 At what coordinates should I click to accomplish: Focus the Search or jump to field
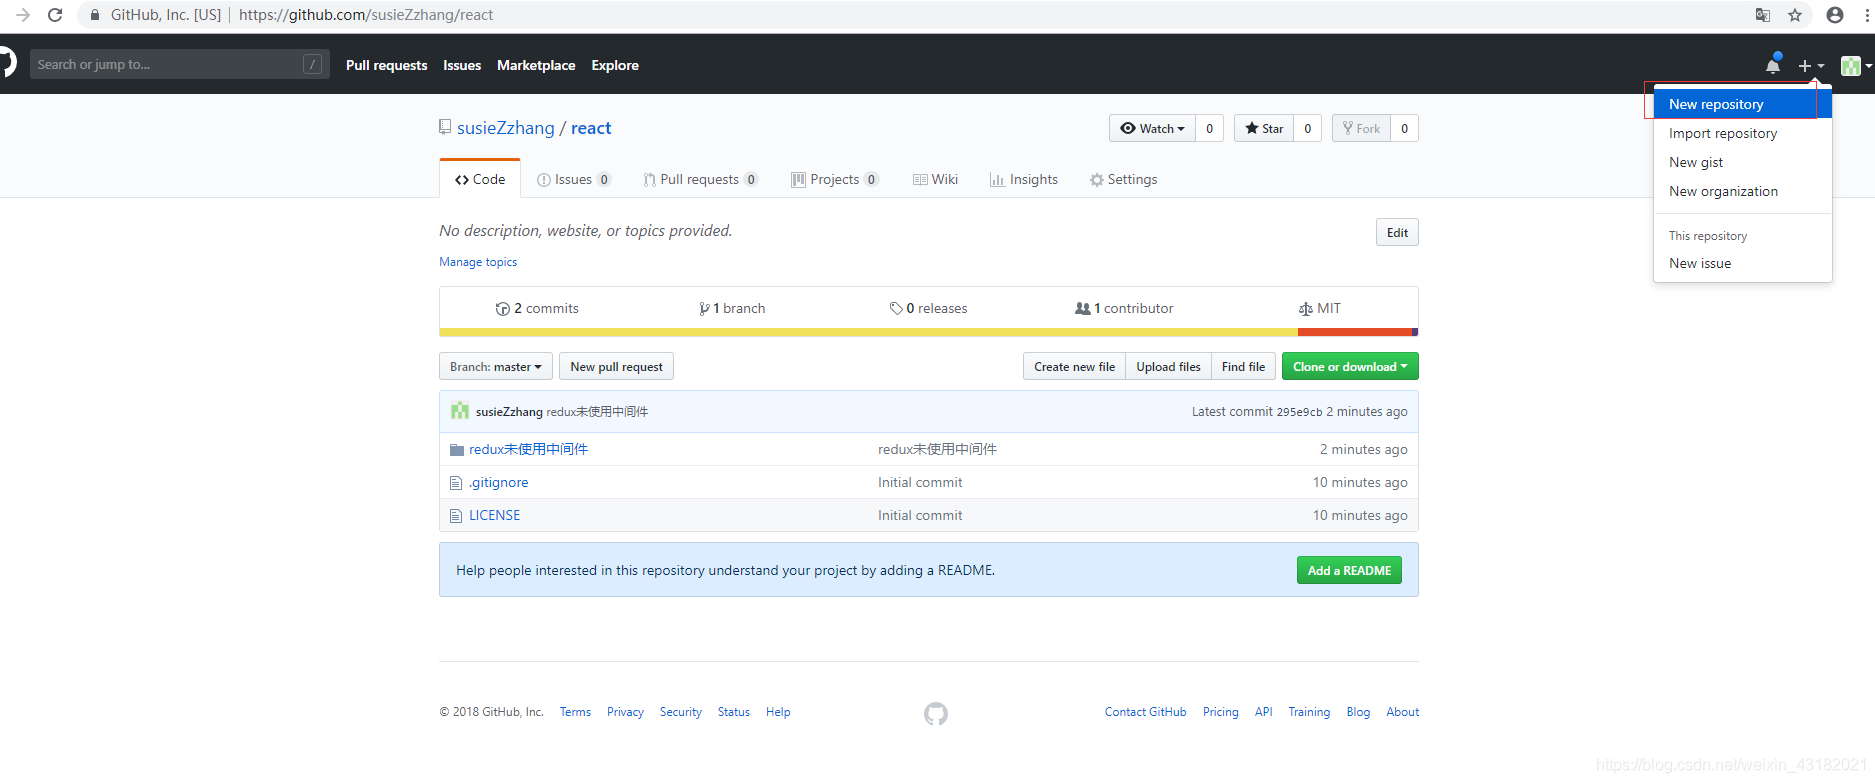[180, 64]
